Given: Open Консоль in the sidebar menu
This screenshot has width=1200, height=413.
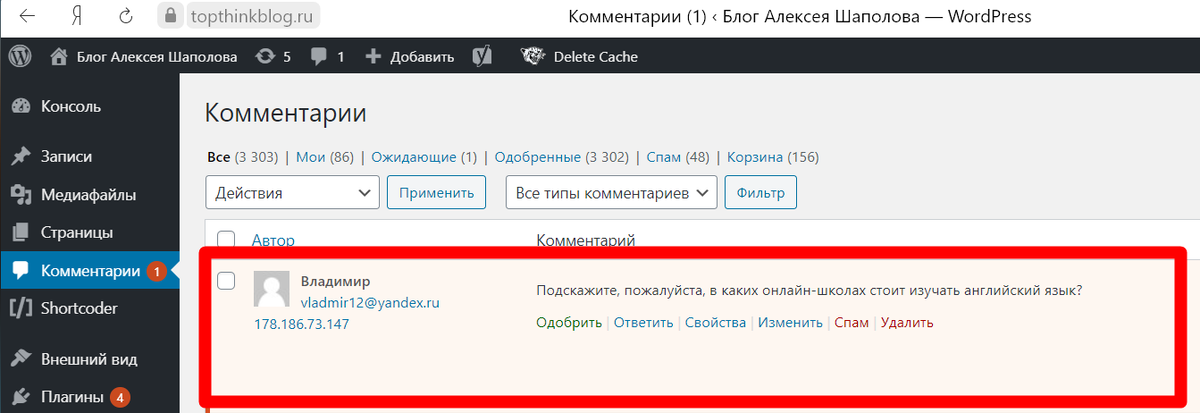Looking at the screenshot, I should 71,106.
